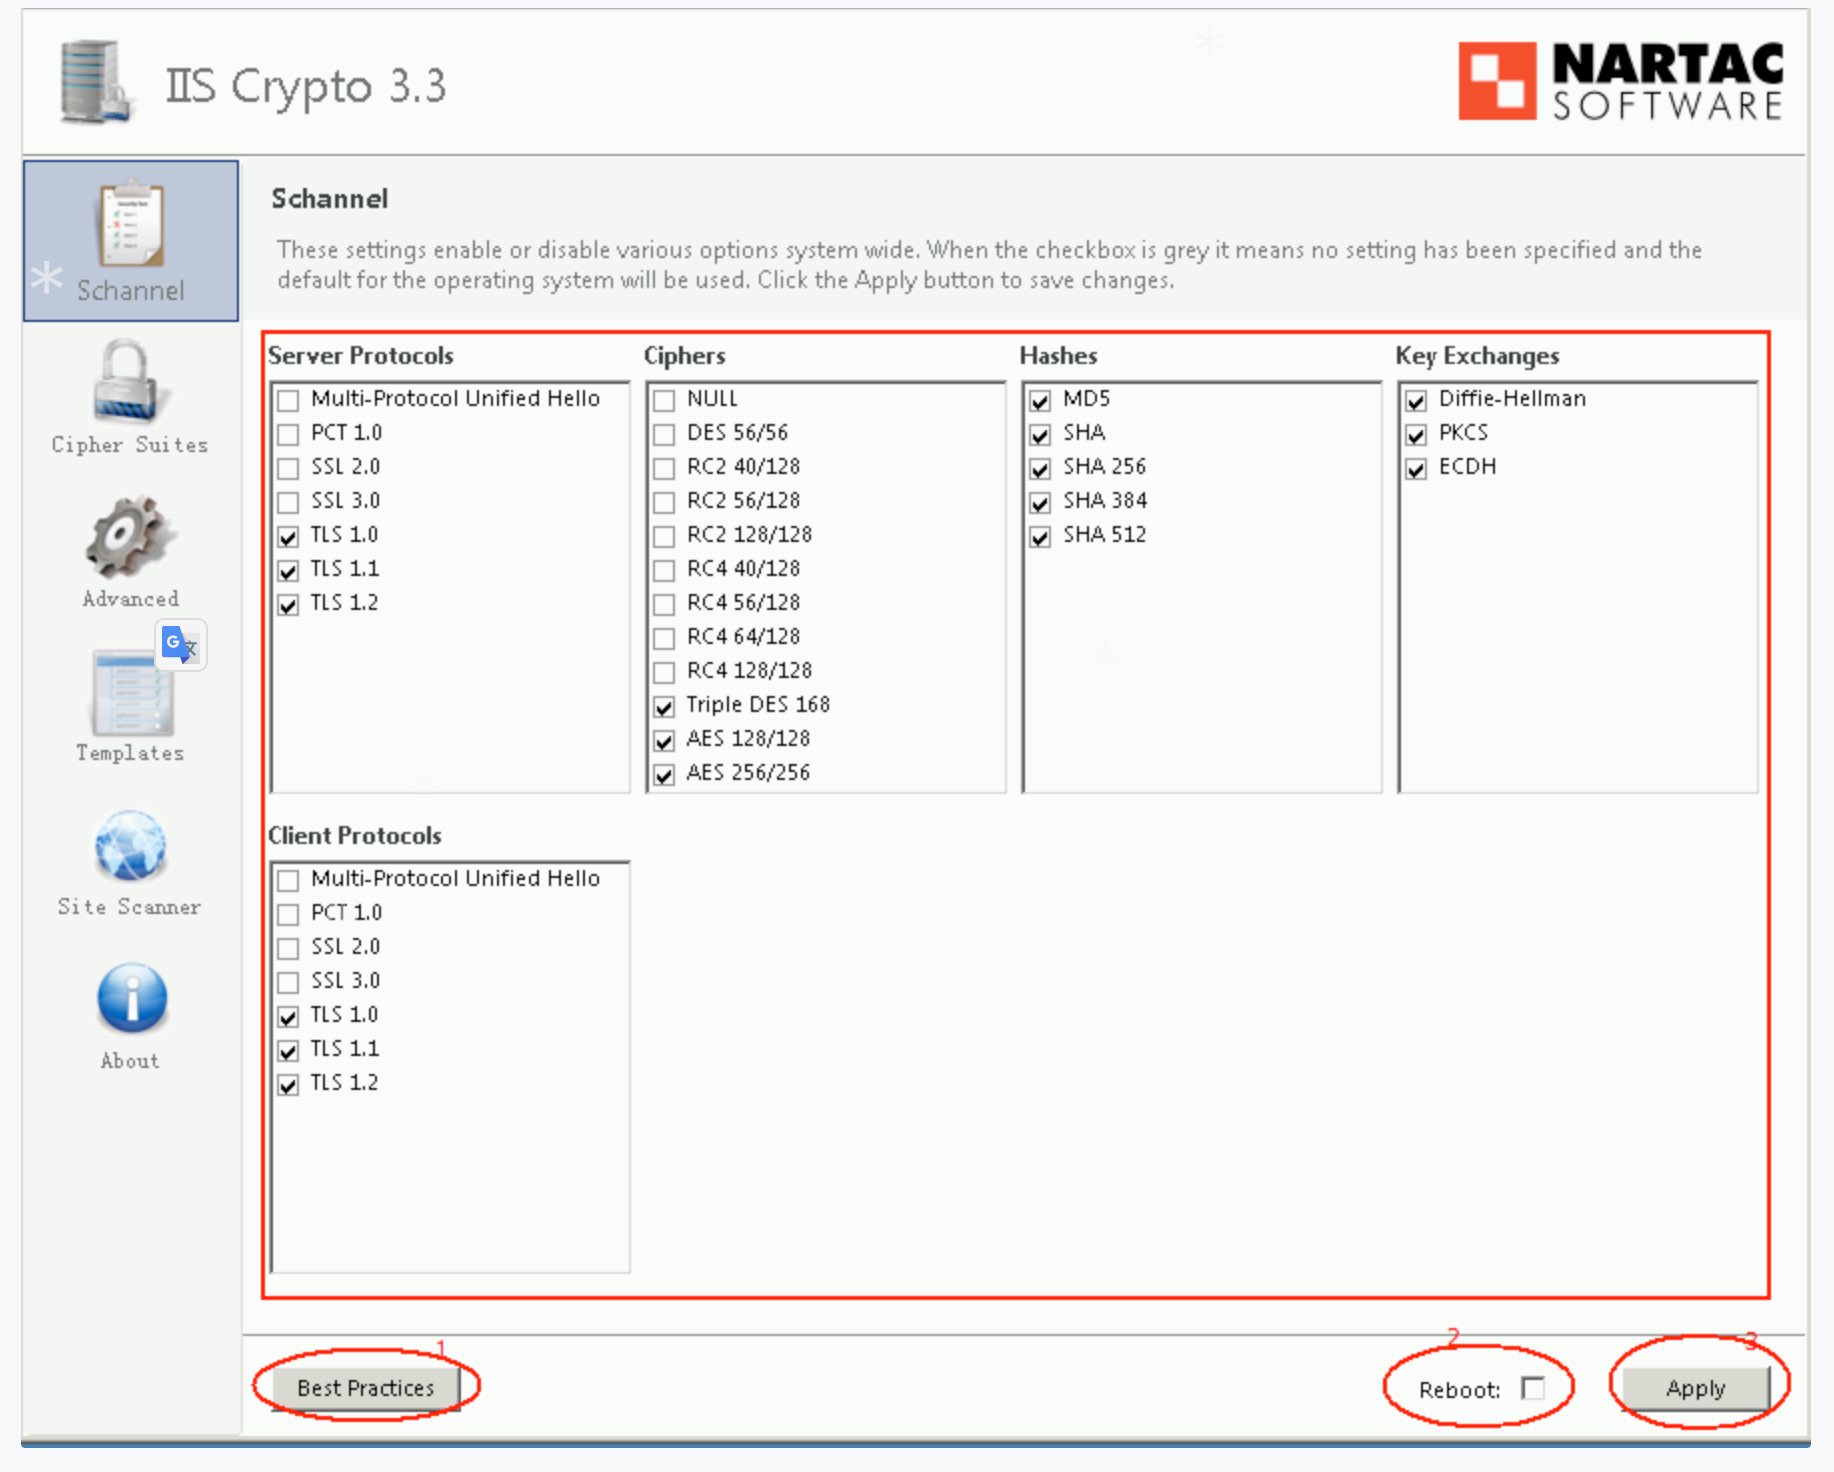1834x1472 pixels.
Task: Open the About info icon
Action: pos(131,998)
